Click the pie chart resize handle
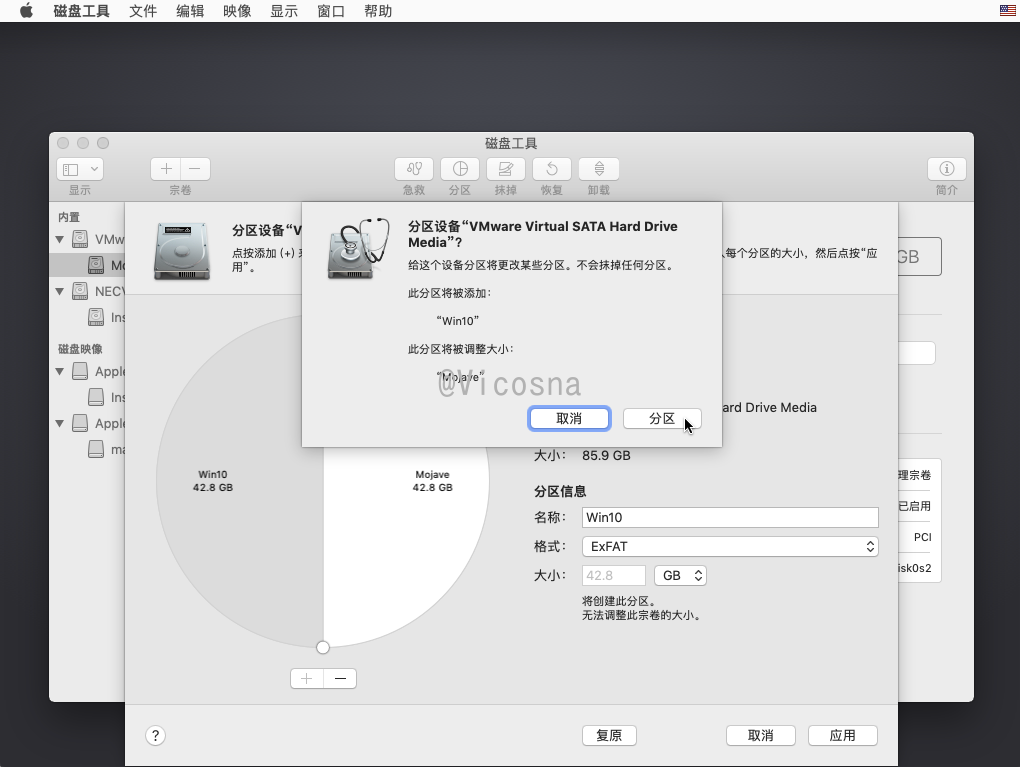The width and height of the screenshot is (1020, 767). [x=323, y=647]
